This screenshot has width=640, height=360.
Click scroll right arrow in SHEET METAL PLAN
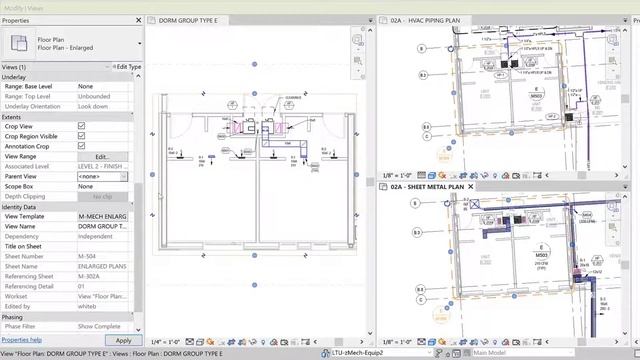(x=617, y=342)
